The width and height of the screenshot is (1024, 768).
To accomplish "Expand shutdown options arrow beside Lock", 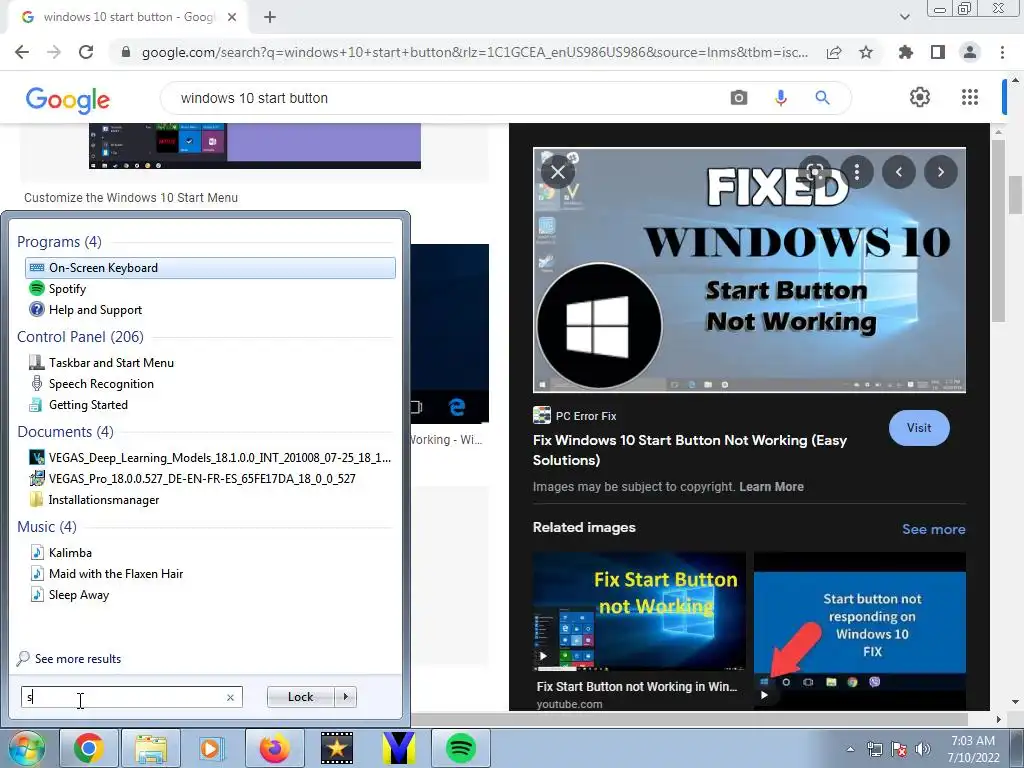I will 345,697.
